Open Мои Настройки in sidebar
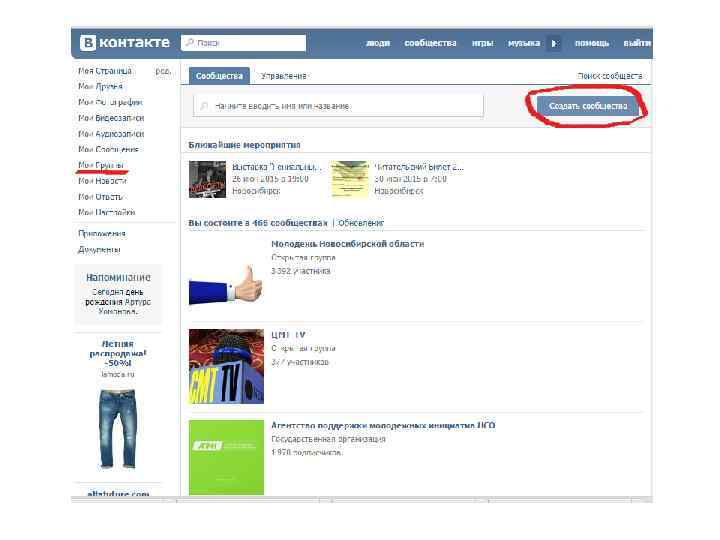The image size is (720, 540). coord(107,212)
